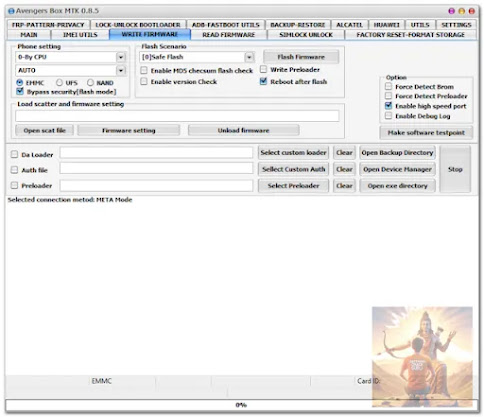
Task: Open the ADB-FASTBOOT UTILS tab
Action: 225,25
